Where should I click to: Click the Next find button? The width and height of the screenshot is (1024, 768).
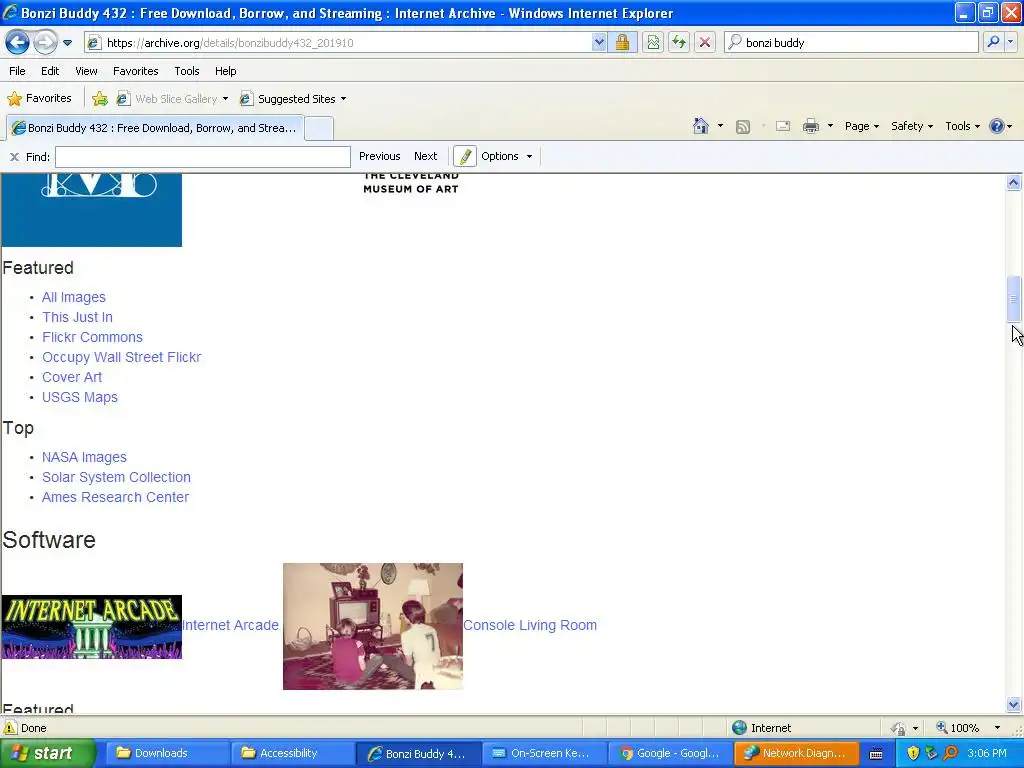point(425,156)
